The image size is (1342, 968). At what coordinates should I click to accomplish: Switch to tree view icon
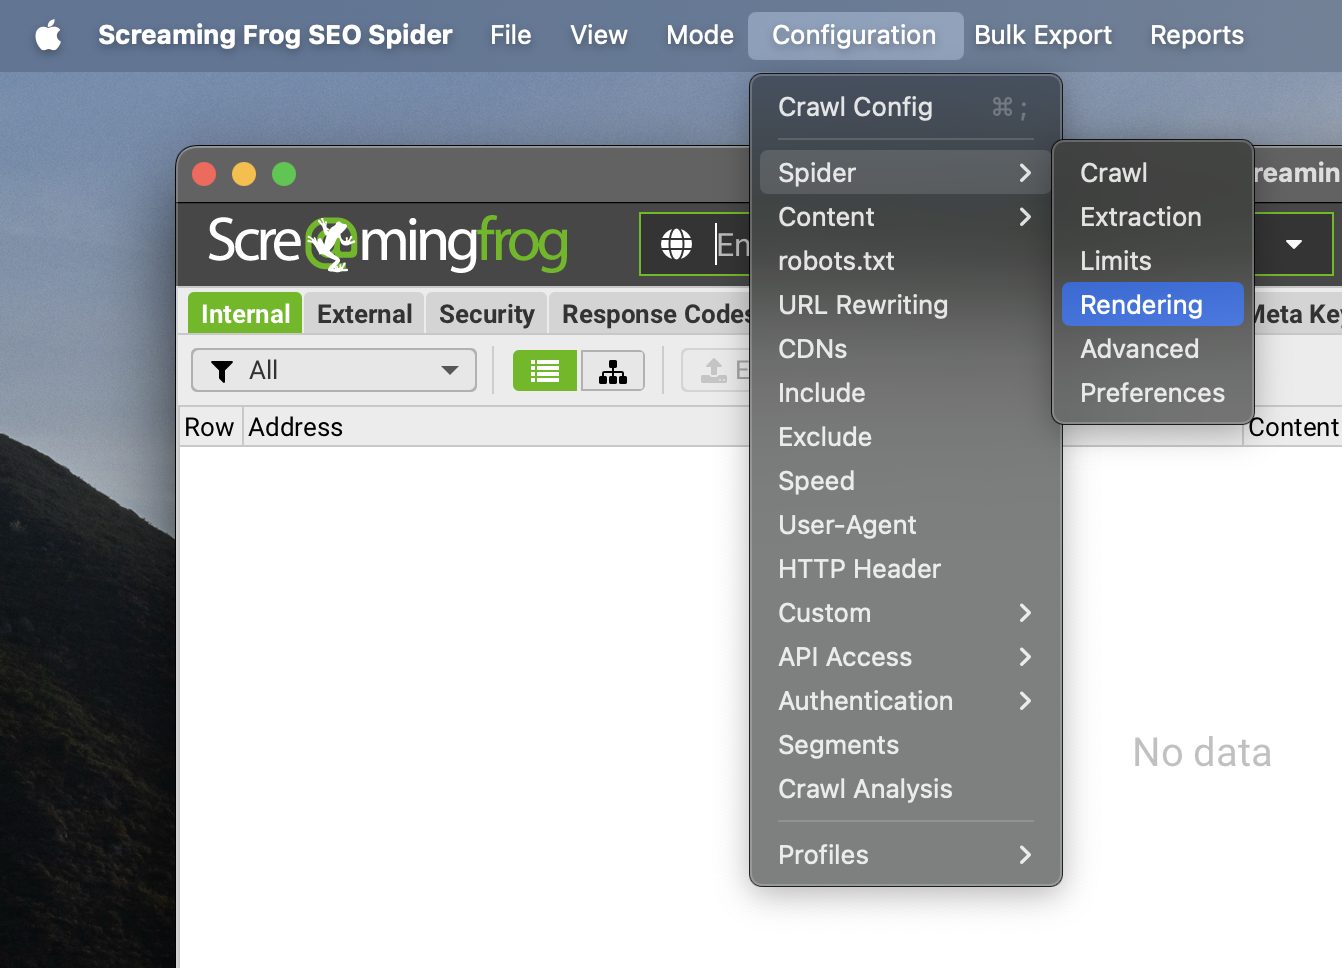click(612, 371)
